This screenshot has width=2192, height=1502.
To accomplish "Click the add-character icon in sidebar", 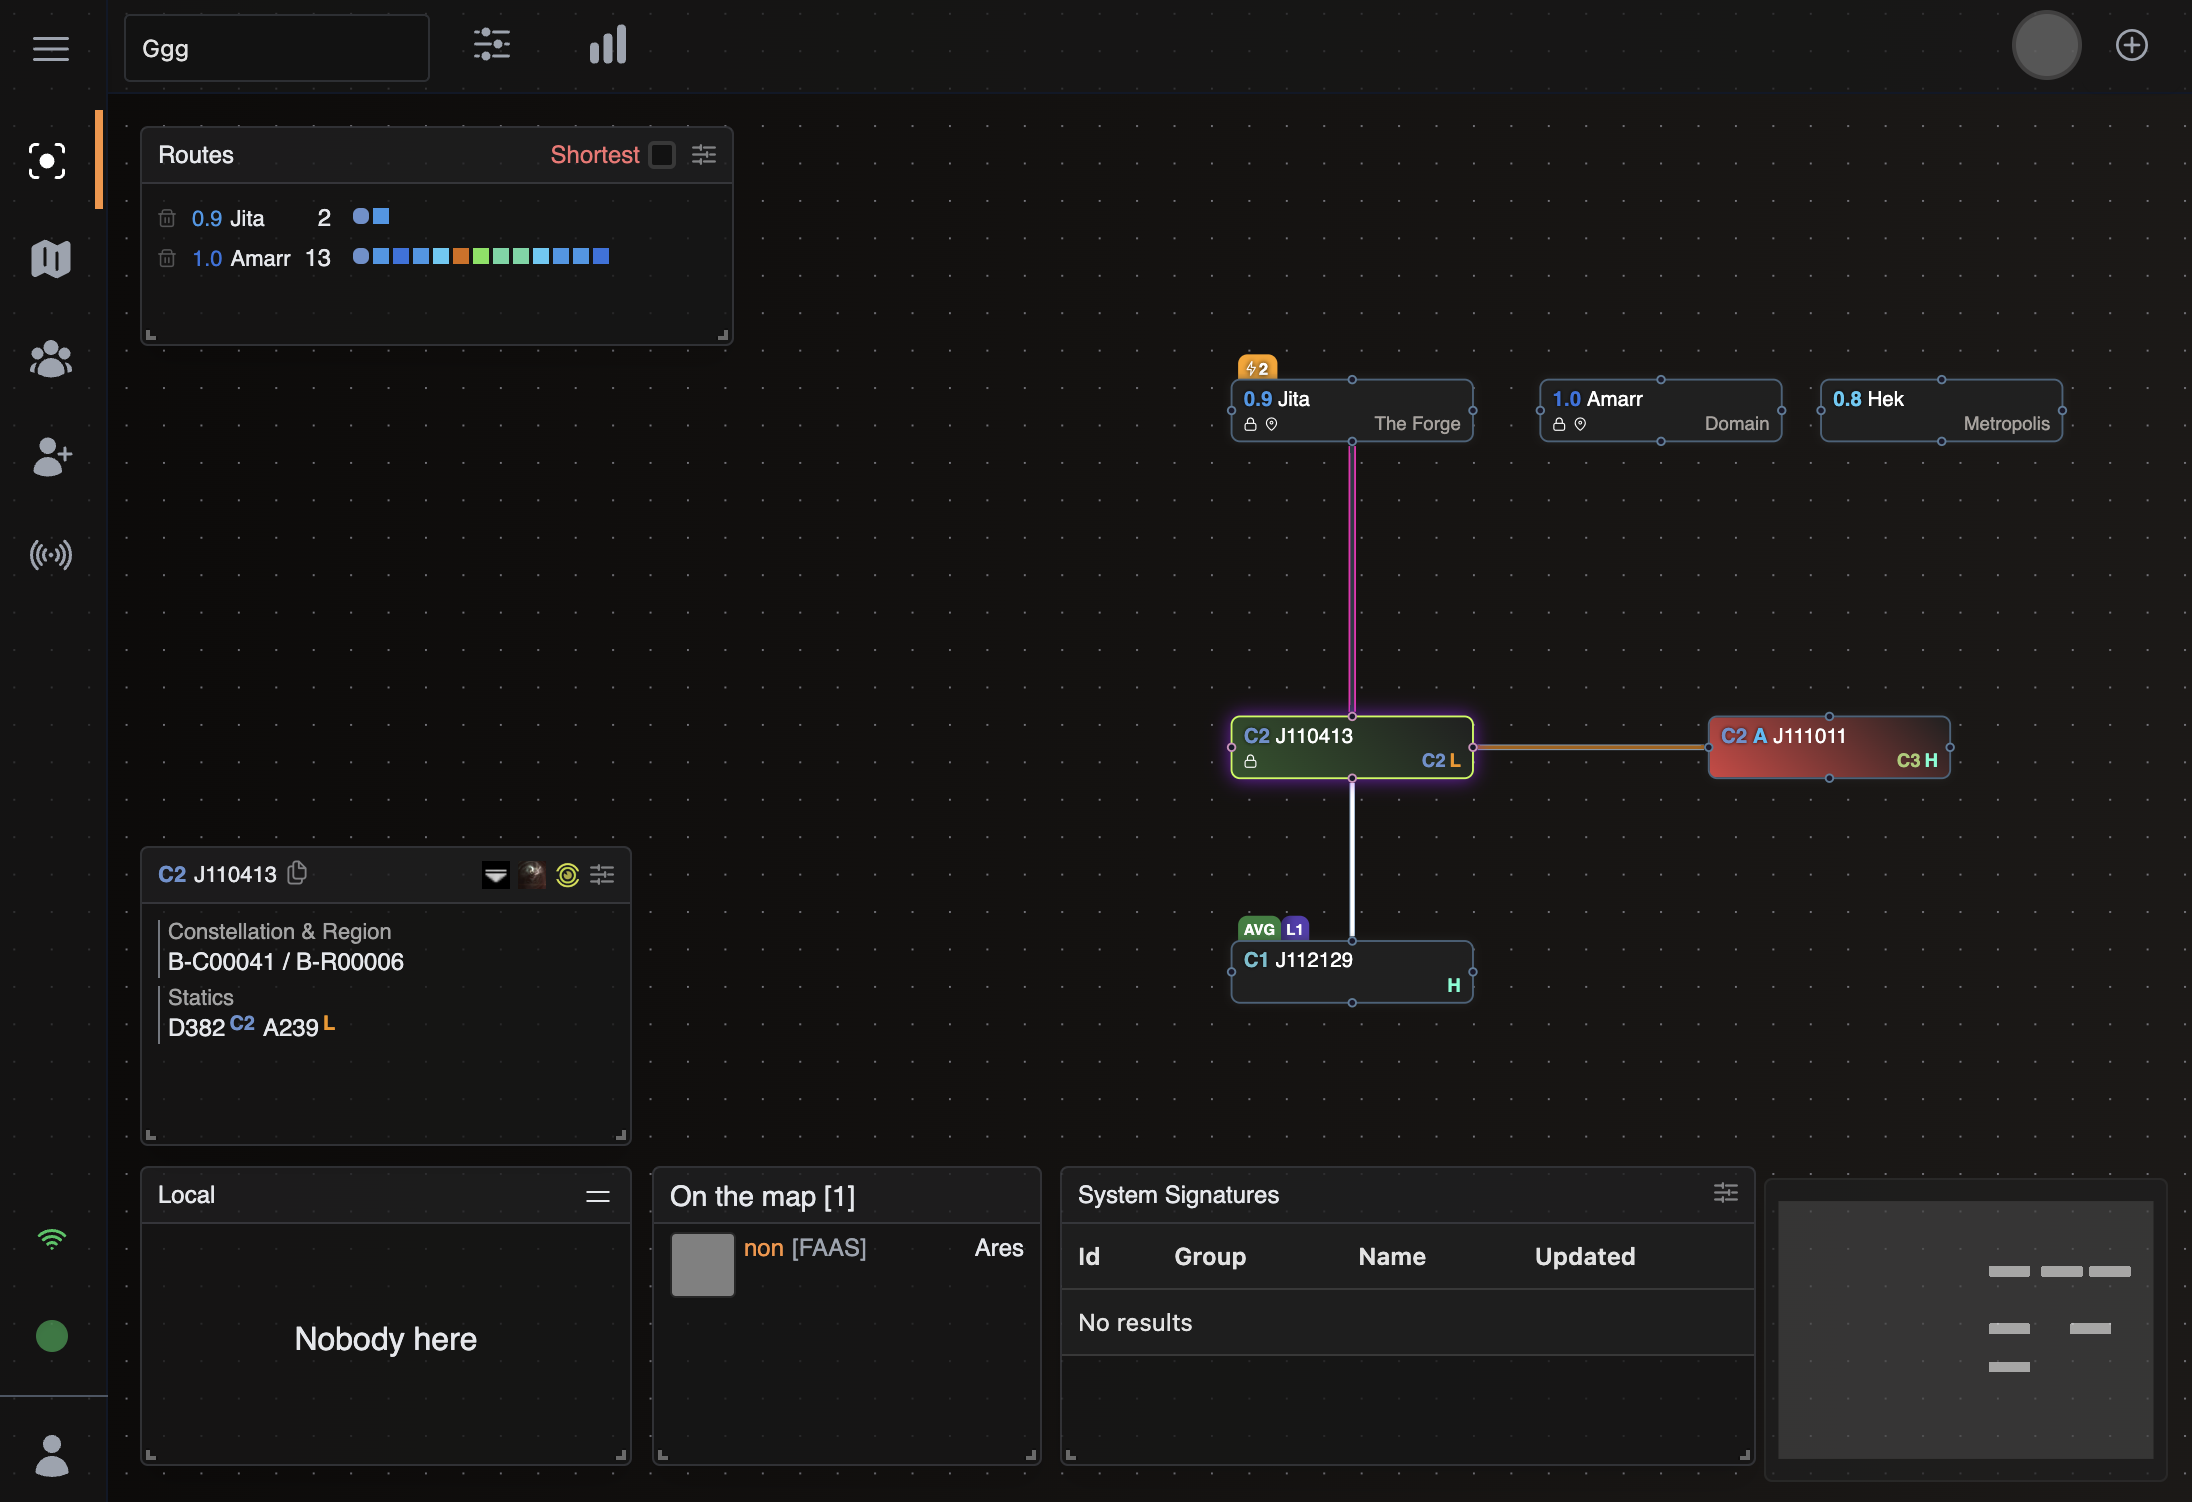I will click(50, 457).
